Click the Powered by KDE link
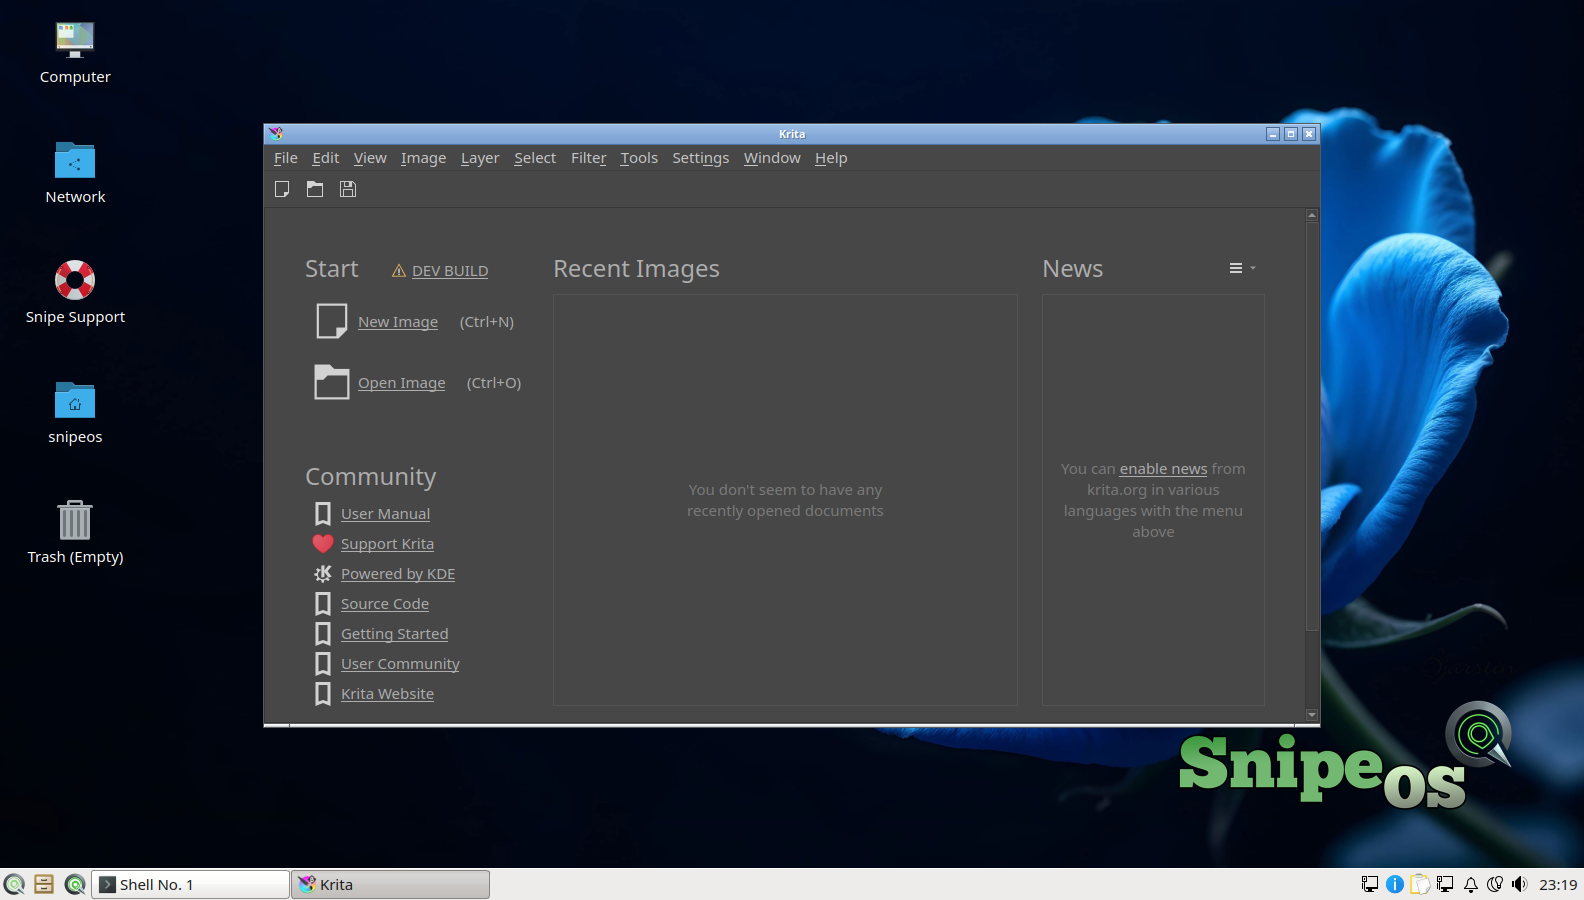 [x=398, y=574]
